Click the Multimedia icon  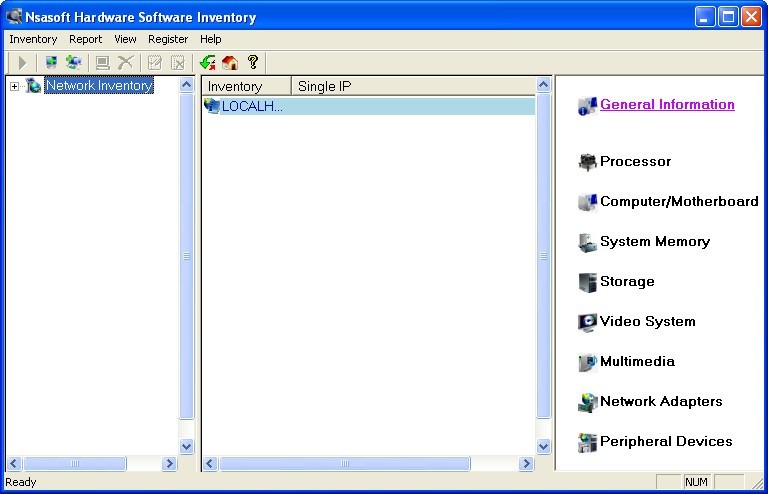pyautogui.click(x=587, y=362)
